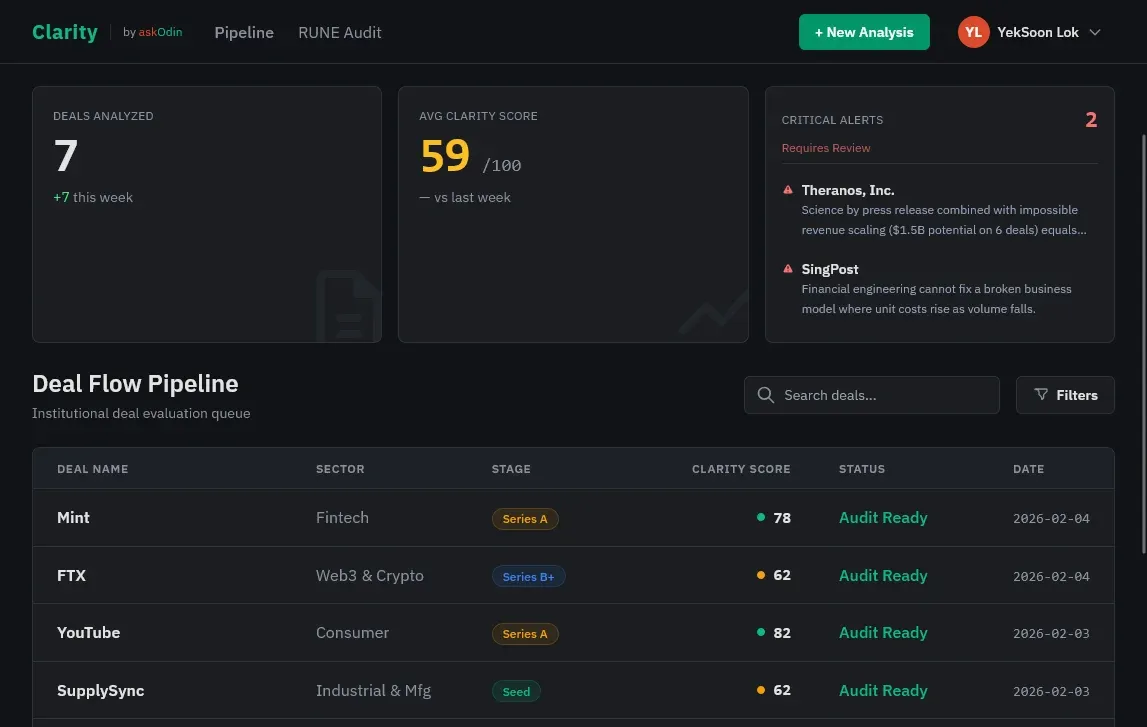
Task: Open the RUNE Audit tab
Action: [x=339, y=32]
